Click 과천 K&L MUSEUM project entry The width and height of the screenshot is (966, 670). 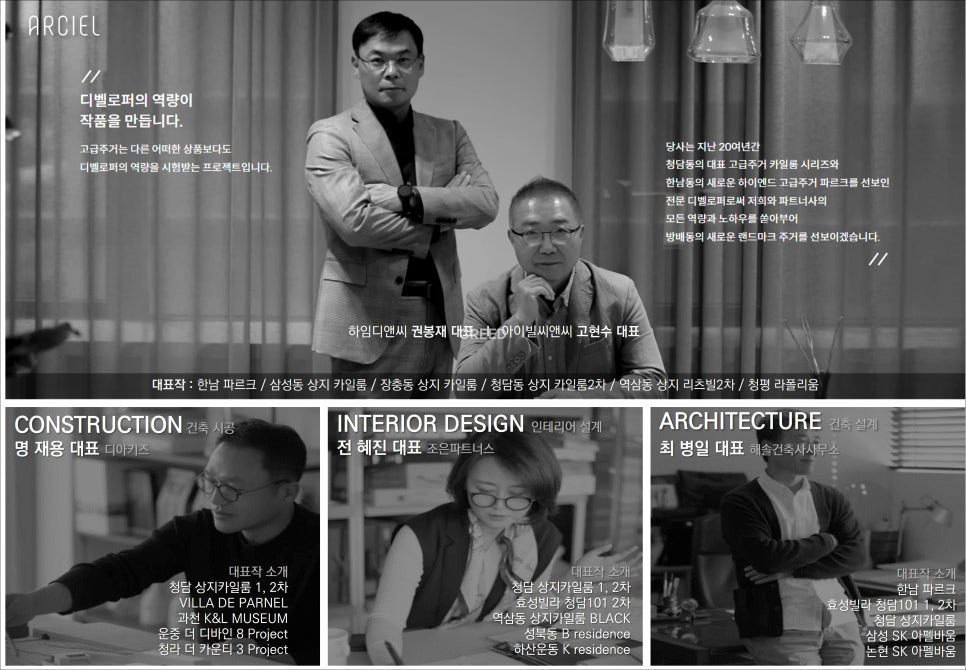[232, 618]
